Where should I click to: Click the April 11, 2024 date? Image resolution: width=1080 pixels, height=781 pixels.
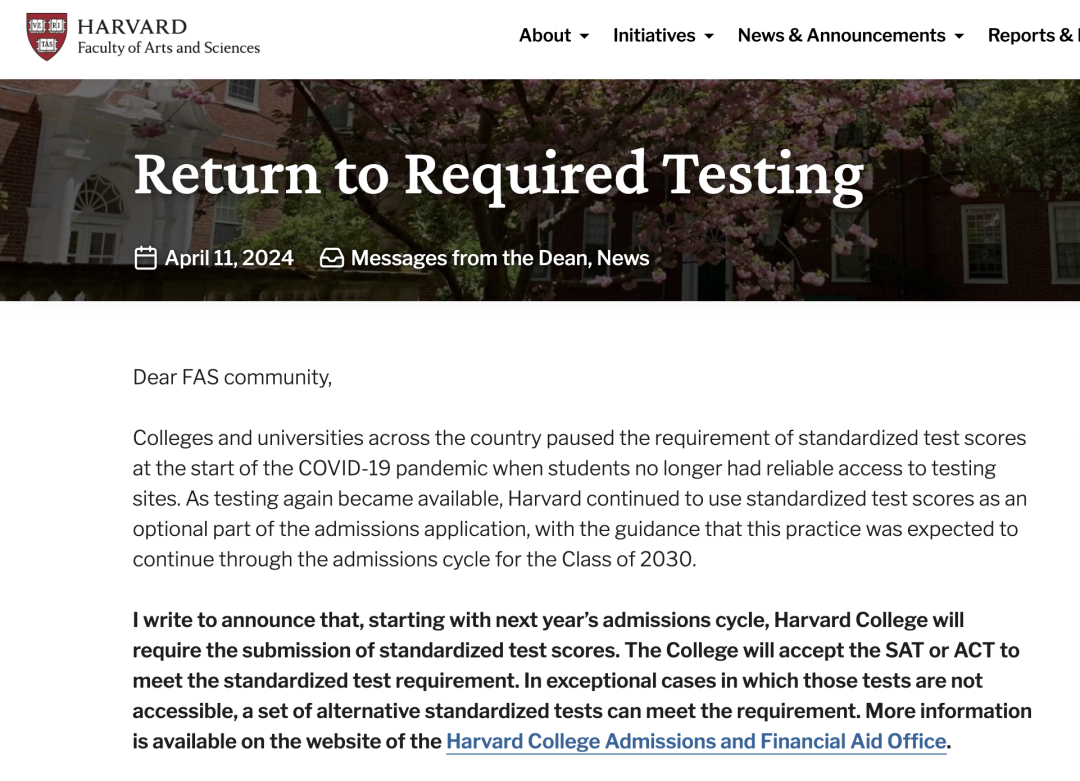229,258
